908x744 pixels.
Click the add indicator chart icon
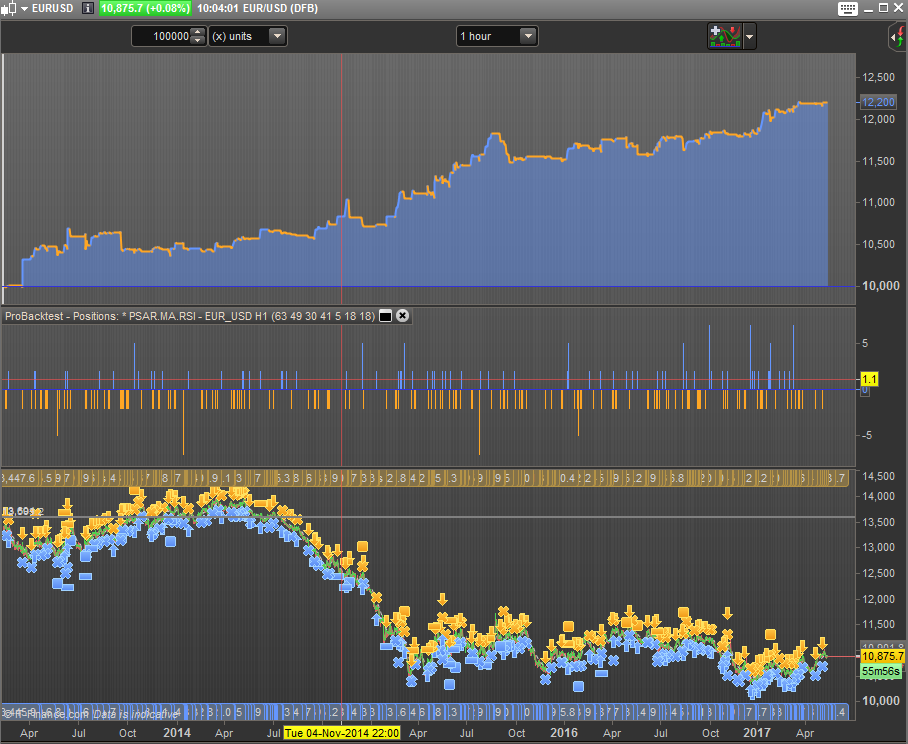point(724,36)
